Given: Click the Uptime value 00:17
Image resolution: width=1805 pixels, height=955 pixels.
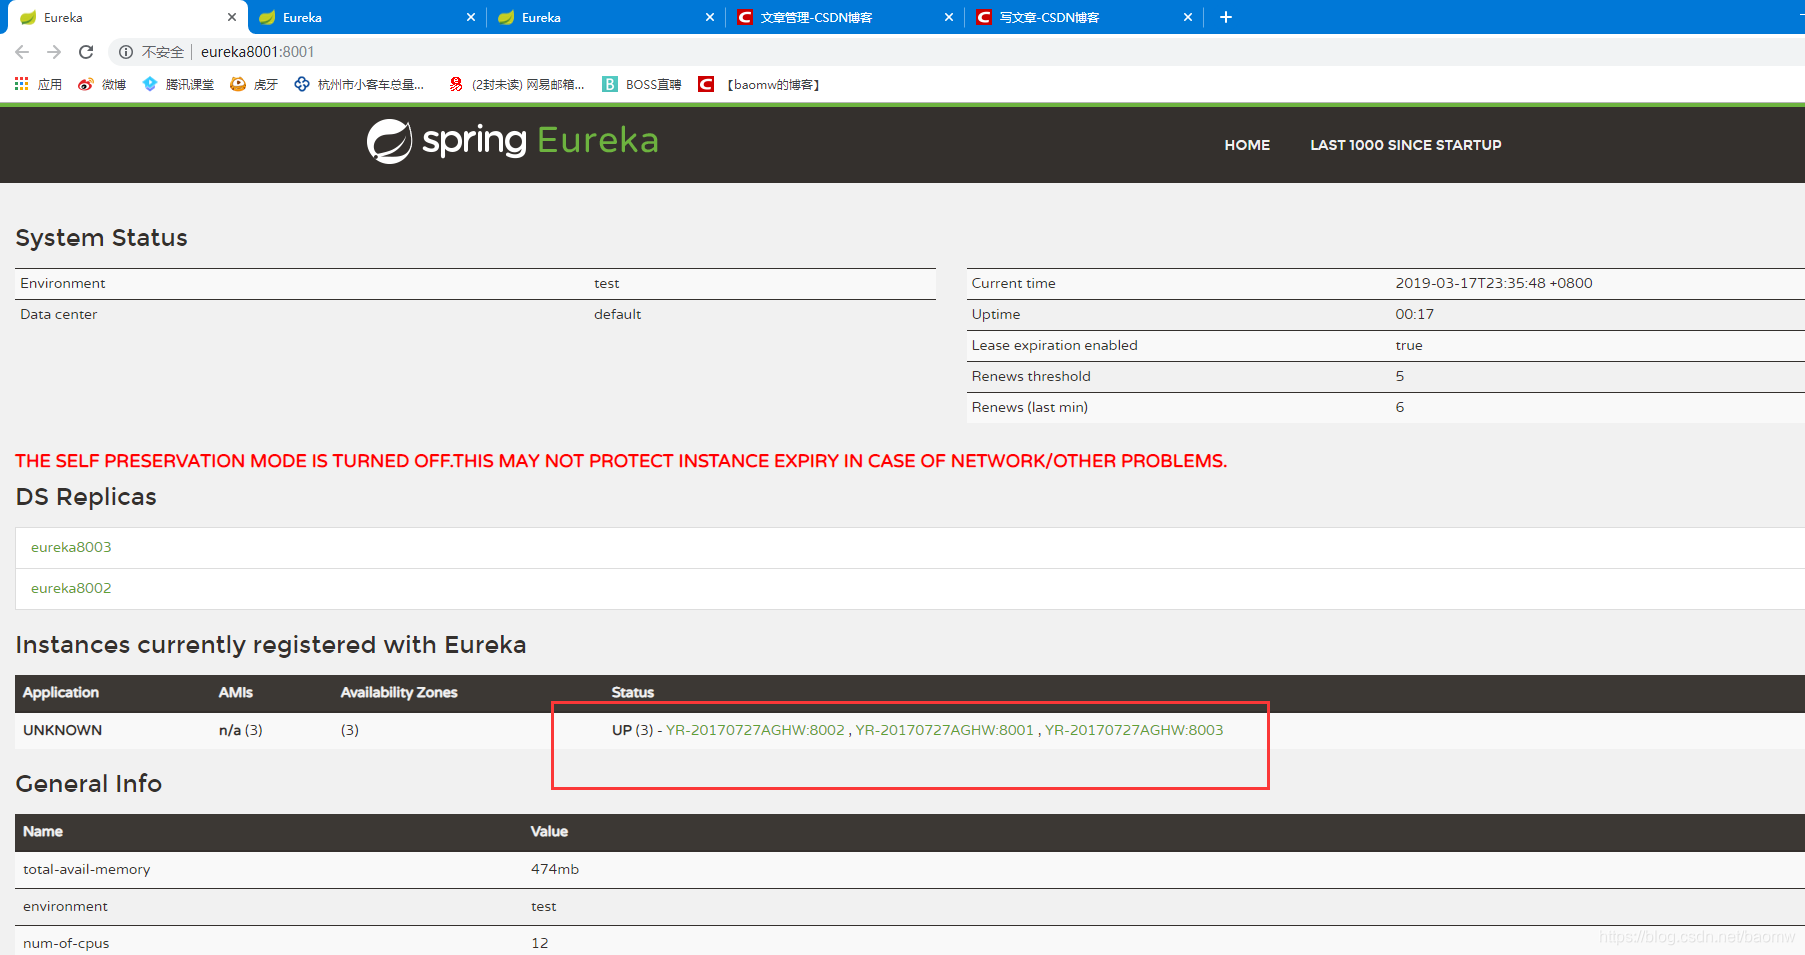Looking at the screenshot, I should point(1415,314).
